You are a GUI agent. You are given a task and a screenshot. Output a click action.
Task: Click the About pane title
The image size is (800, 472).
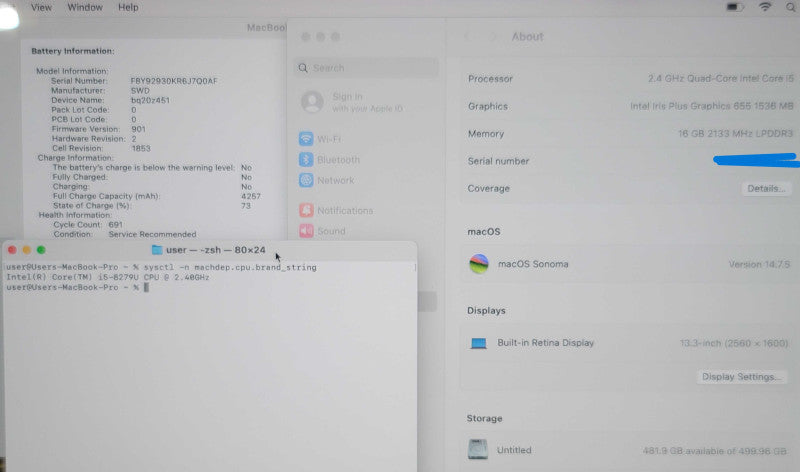[528, 37]
